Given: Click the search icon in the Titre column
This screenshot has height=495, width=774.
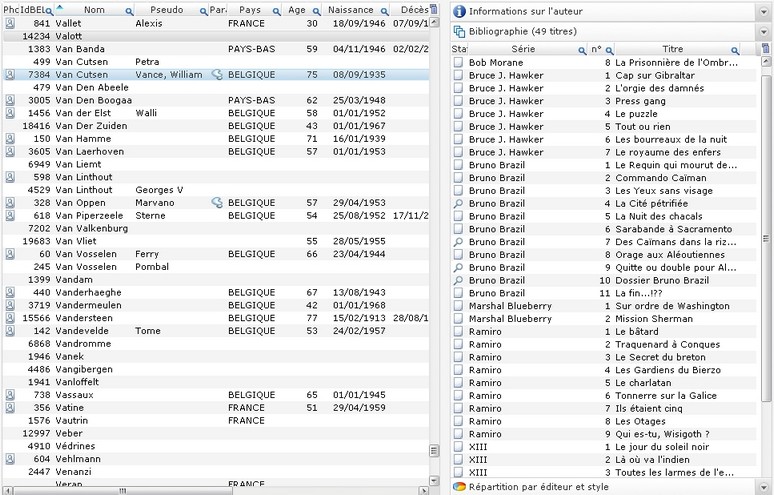Looking at the screenshot, I should tap(736, 49).
